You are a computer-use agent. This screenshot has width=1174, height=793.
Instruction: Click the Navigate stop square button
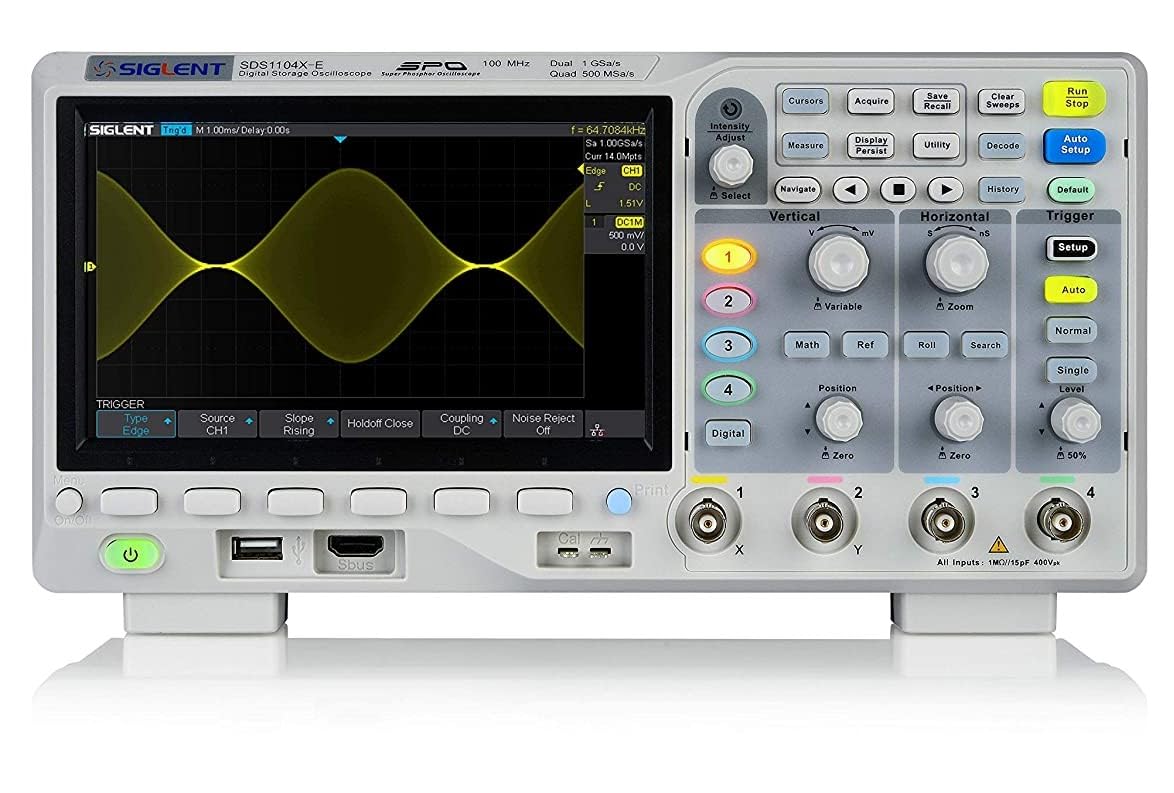[898, 189]
